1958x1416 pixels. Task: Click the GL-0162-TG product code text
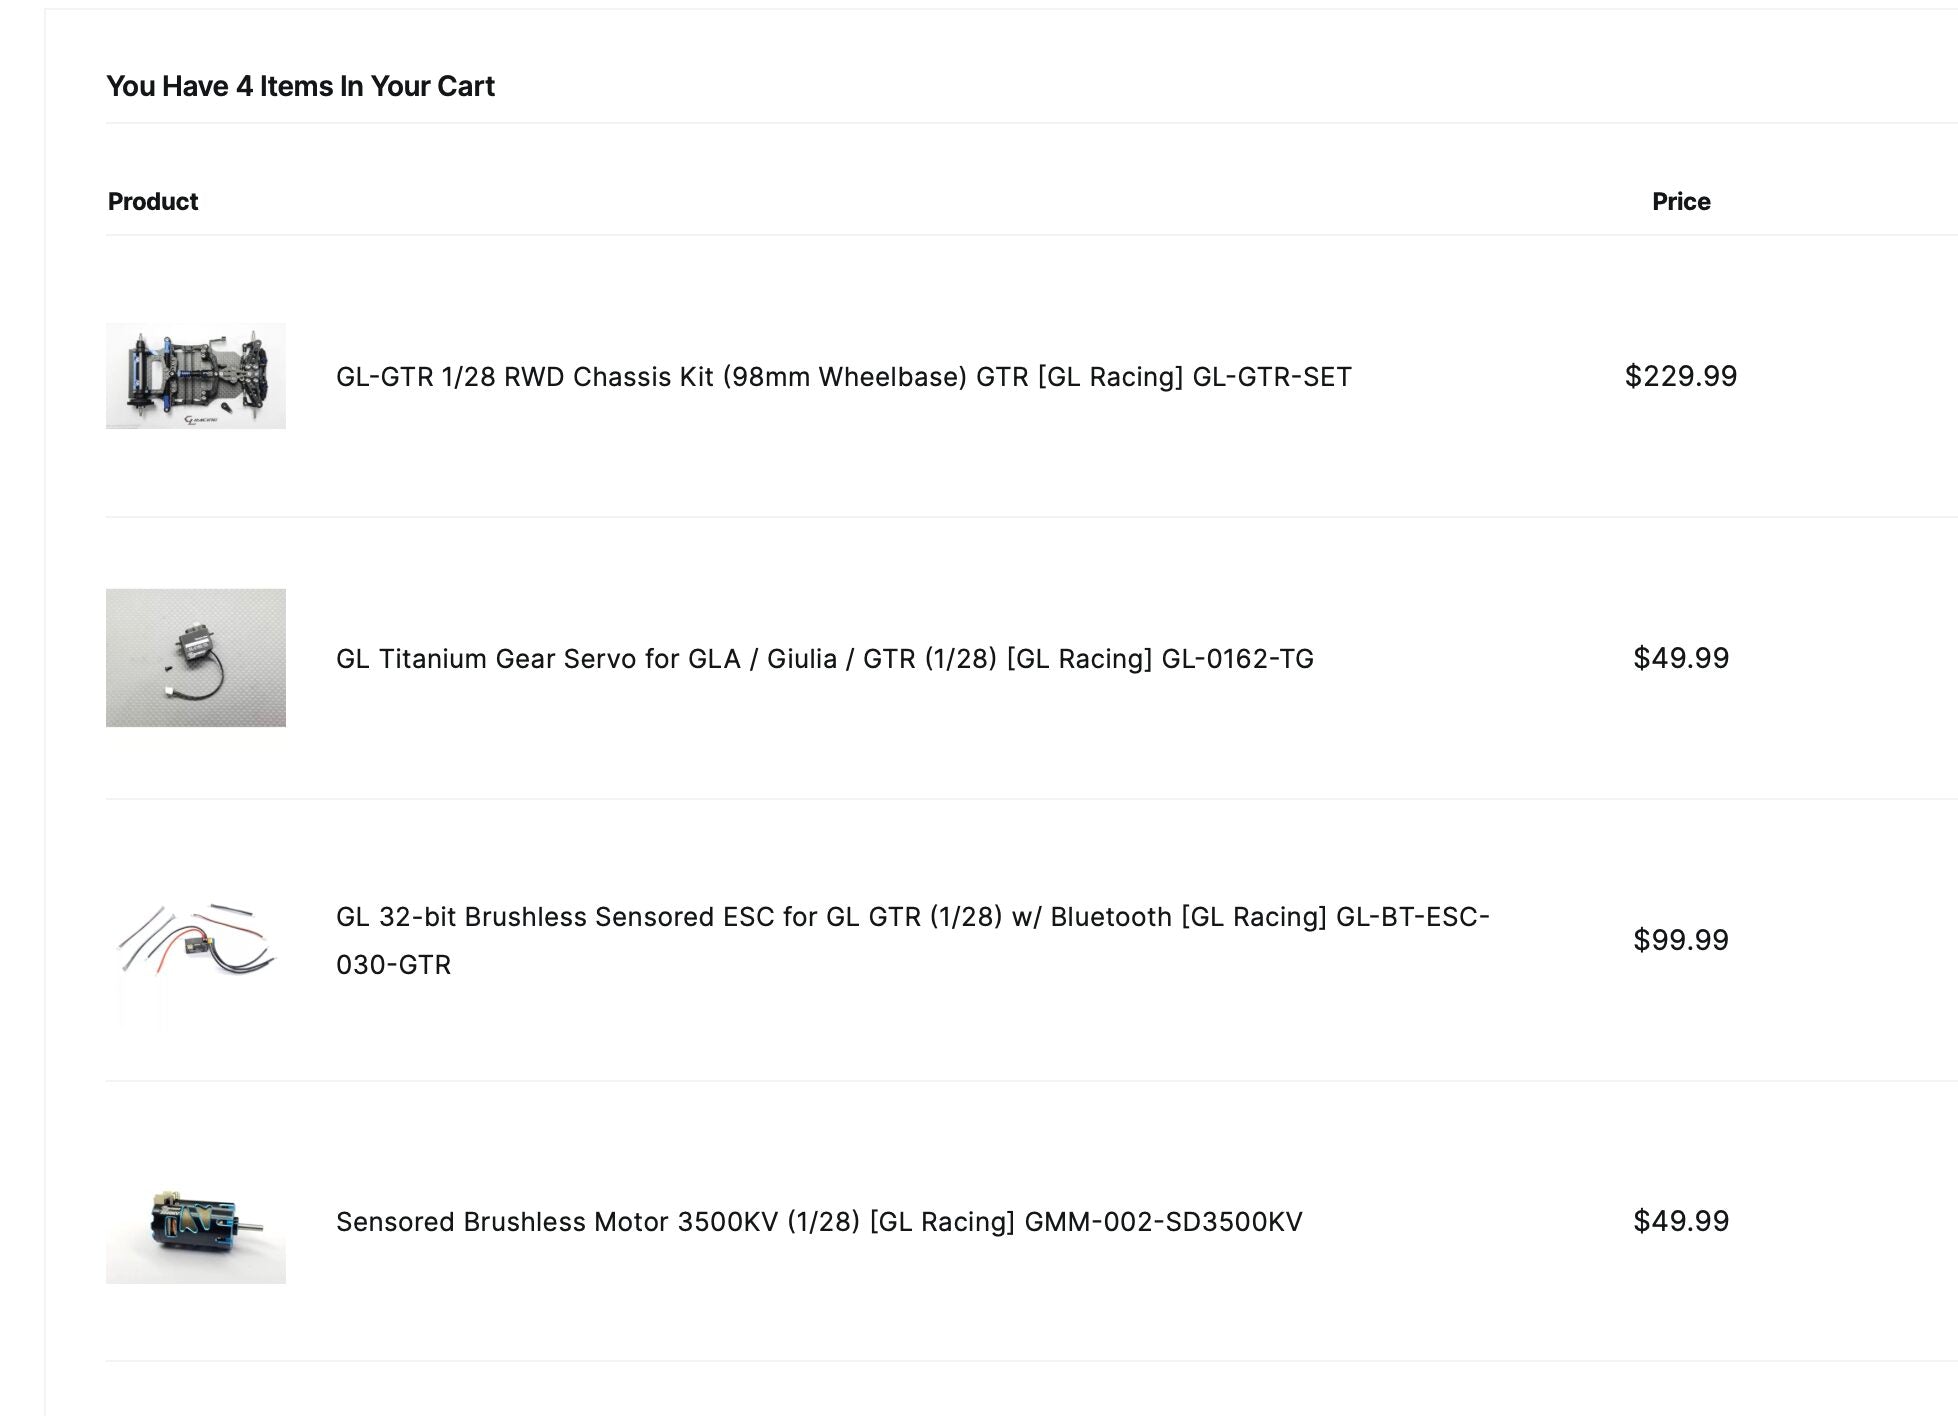point(1238,659)
